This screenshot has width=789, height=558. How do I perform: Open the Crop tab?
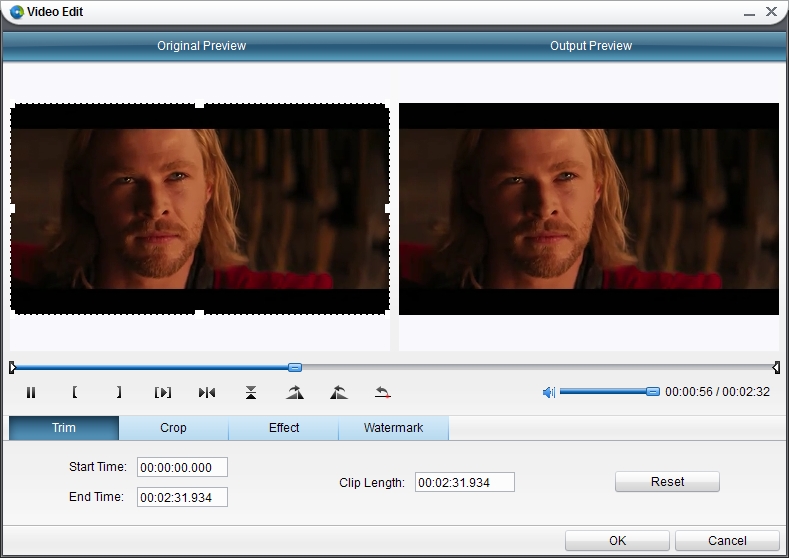tap(174, 428)
